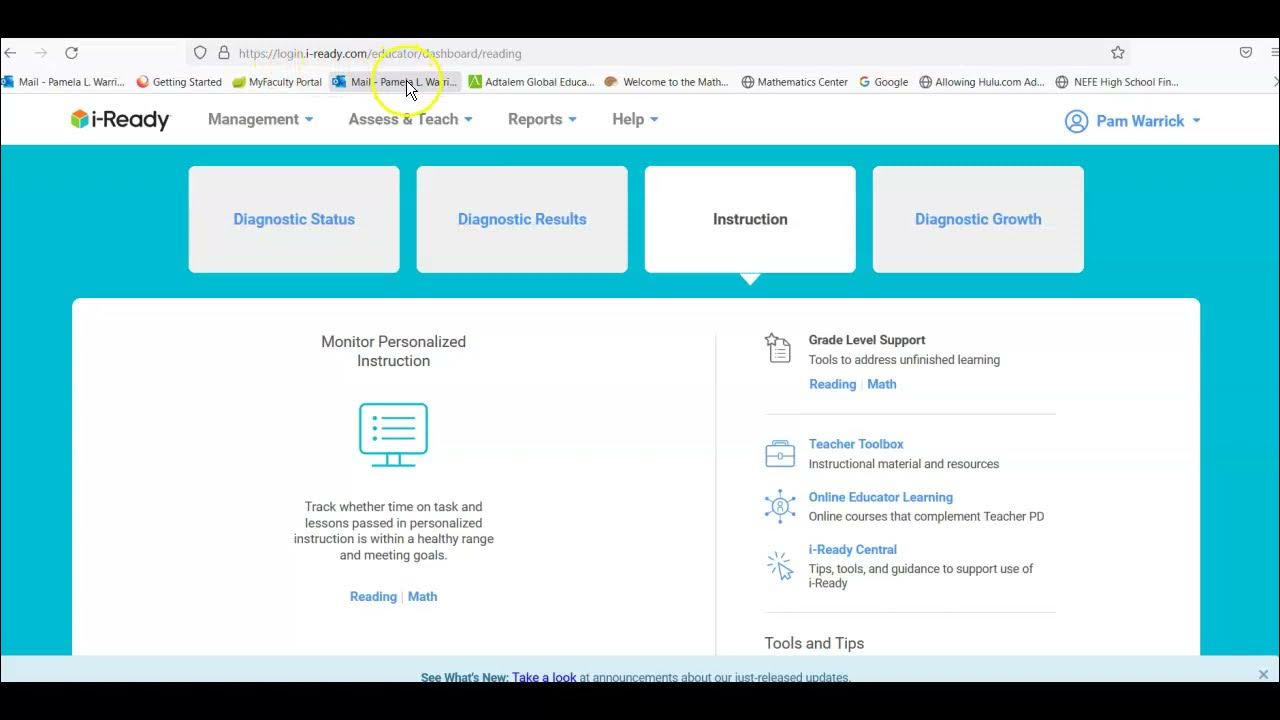Dismiss the See What's New banner
This screenshot has width=1280, height=720.
coord(1263,674)
